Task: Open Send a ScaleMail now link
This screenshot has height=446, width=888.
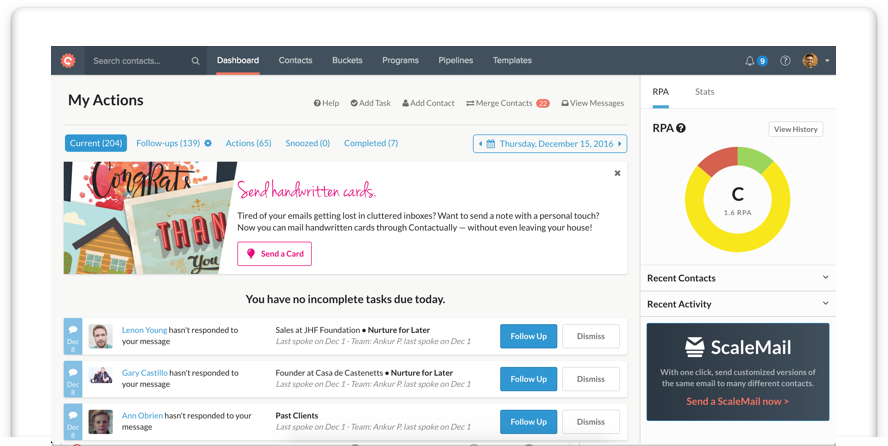Action: [x=737, y=402]
